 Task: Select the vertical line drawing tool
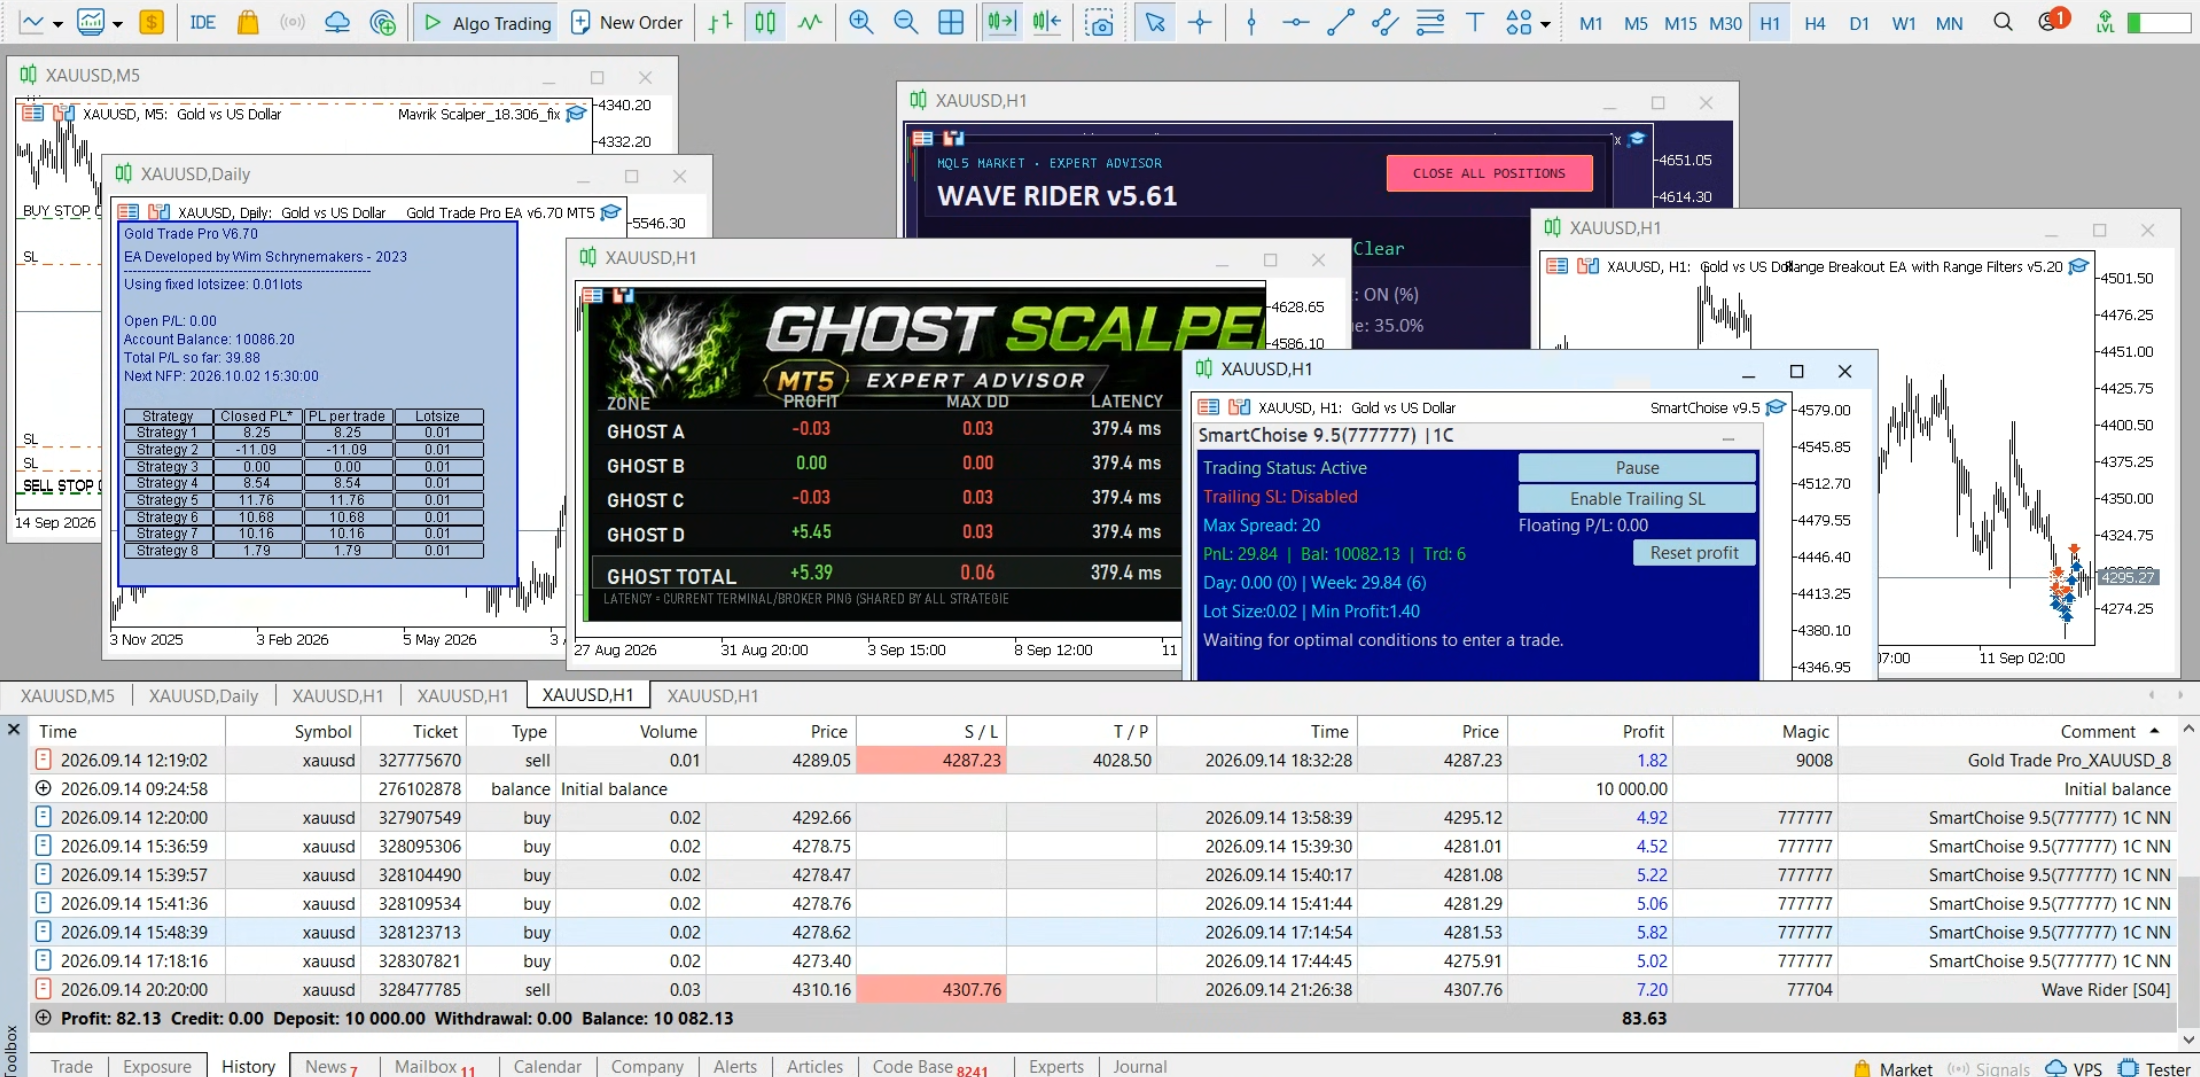[1251, 22]
